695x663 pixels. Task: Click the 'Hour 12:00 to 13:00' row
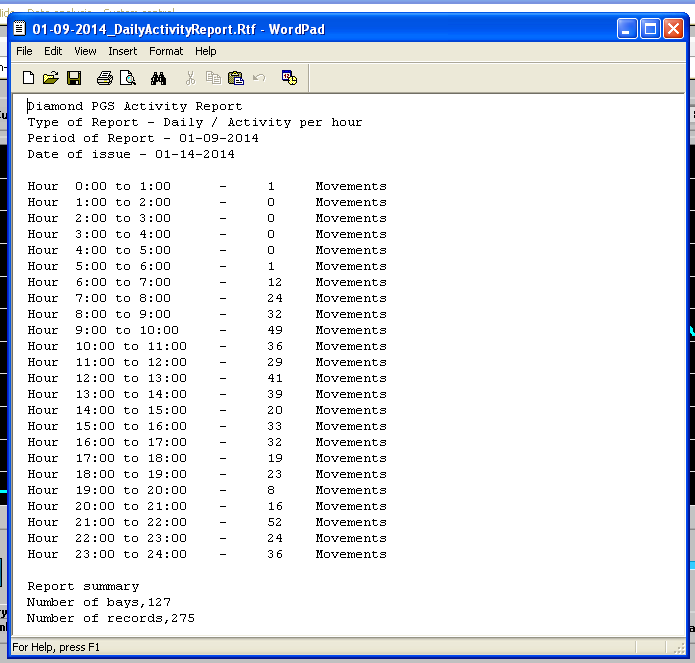point(207,378)
